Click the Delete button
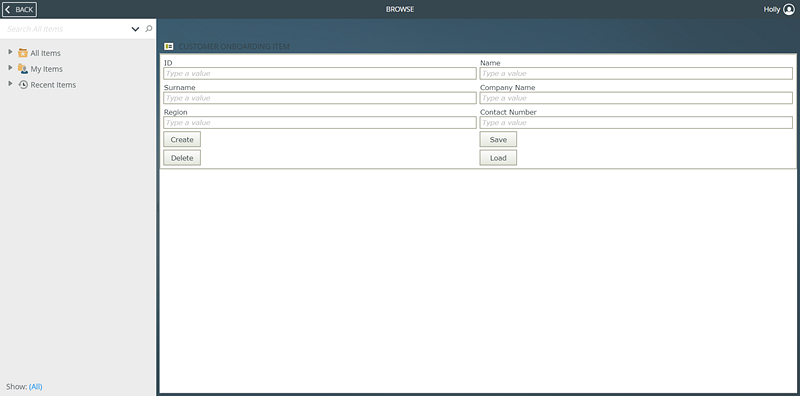The image size is (800, 396). click(182, 158)
